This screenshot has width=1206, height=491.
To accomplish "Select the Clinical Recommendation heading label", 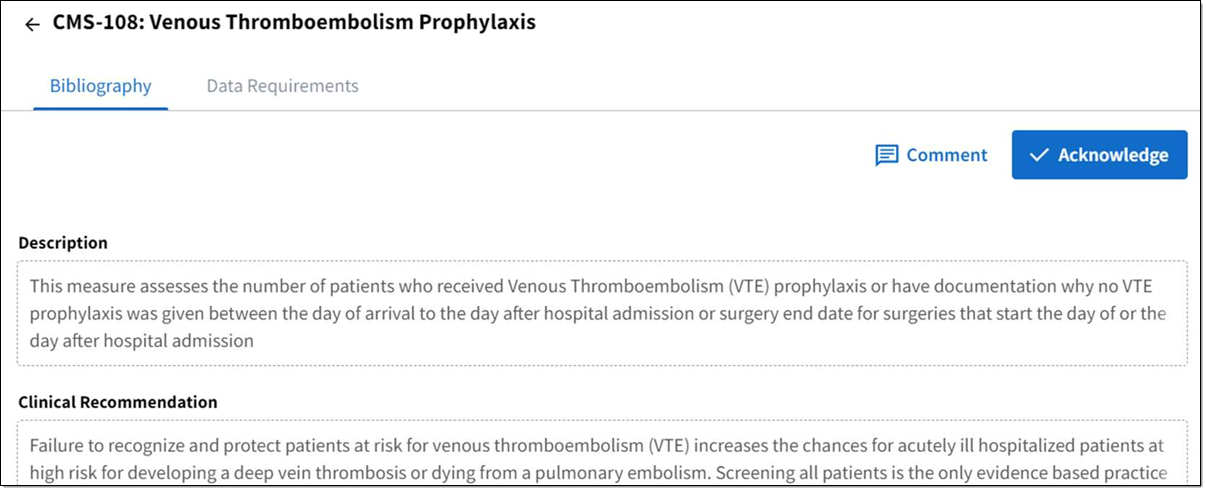I will click(x=118, y=402).
